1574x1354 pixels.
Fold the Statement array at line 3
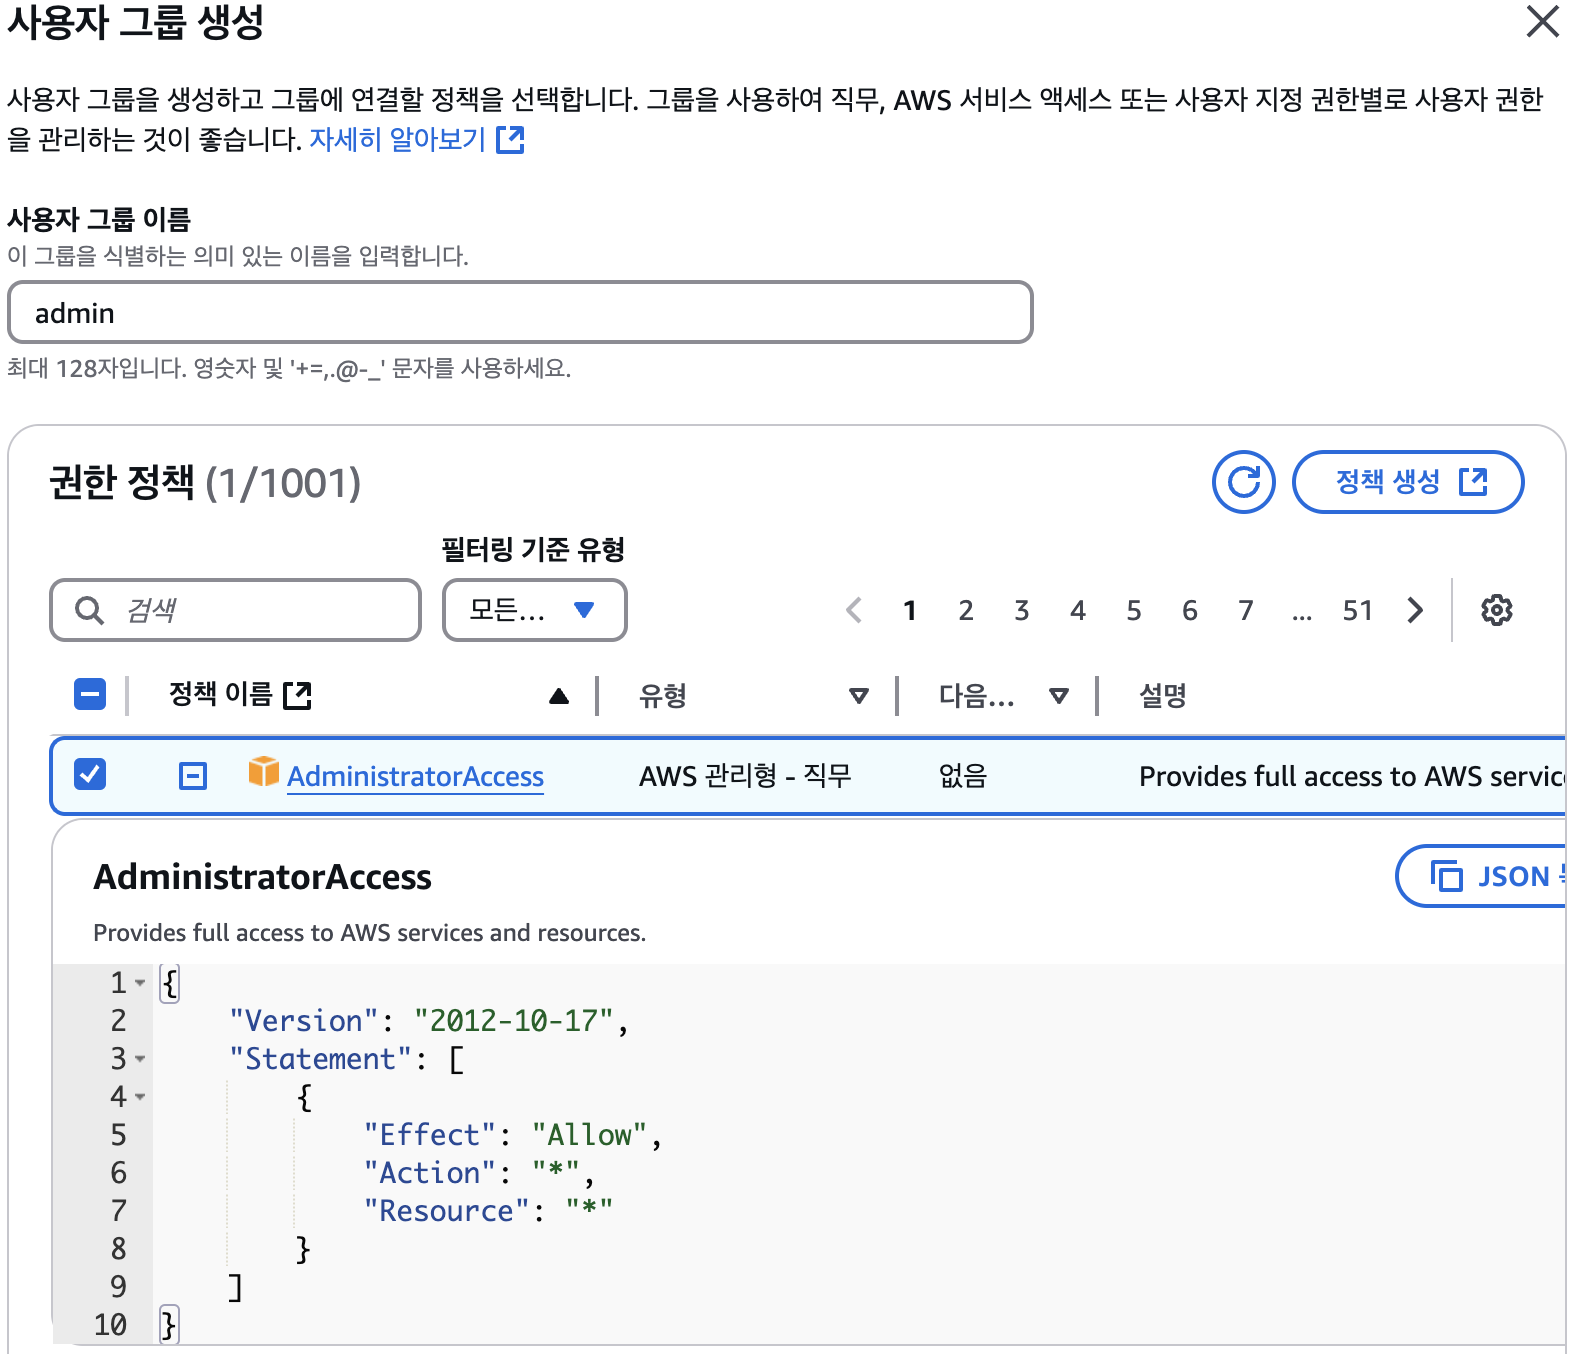pyautogui.click(x=140, y=1059)
